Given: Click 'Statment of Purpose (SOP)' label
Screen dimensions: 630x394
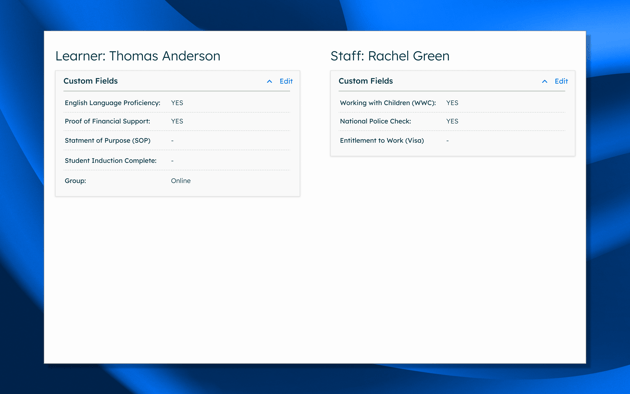Looking at the screenshot, I should 108,141.
